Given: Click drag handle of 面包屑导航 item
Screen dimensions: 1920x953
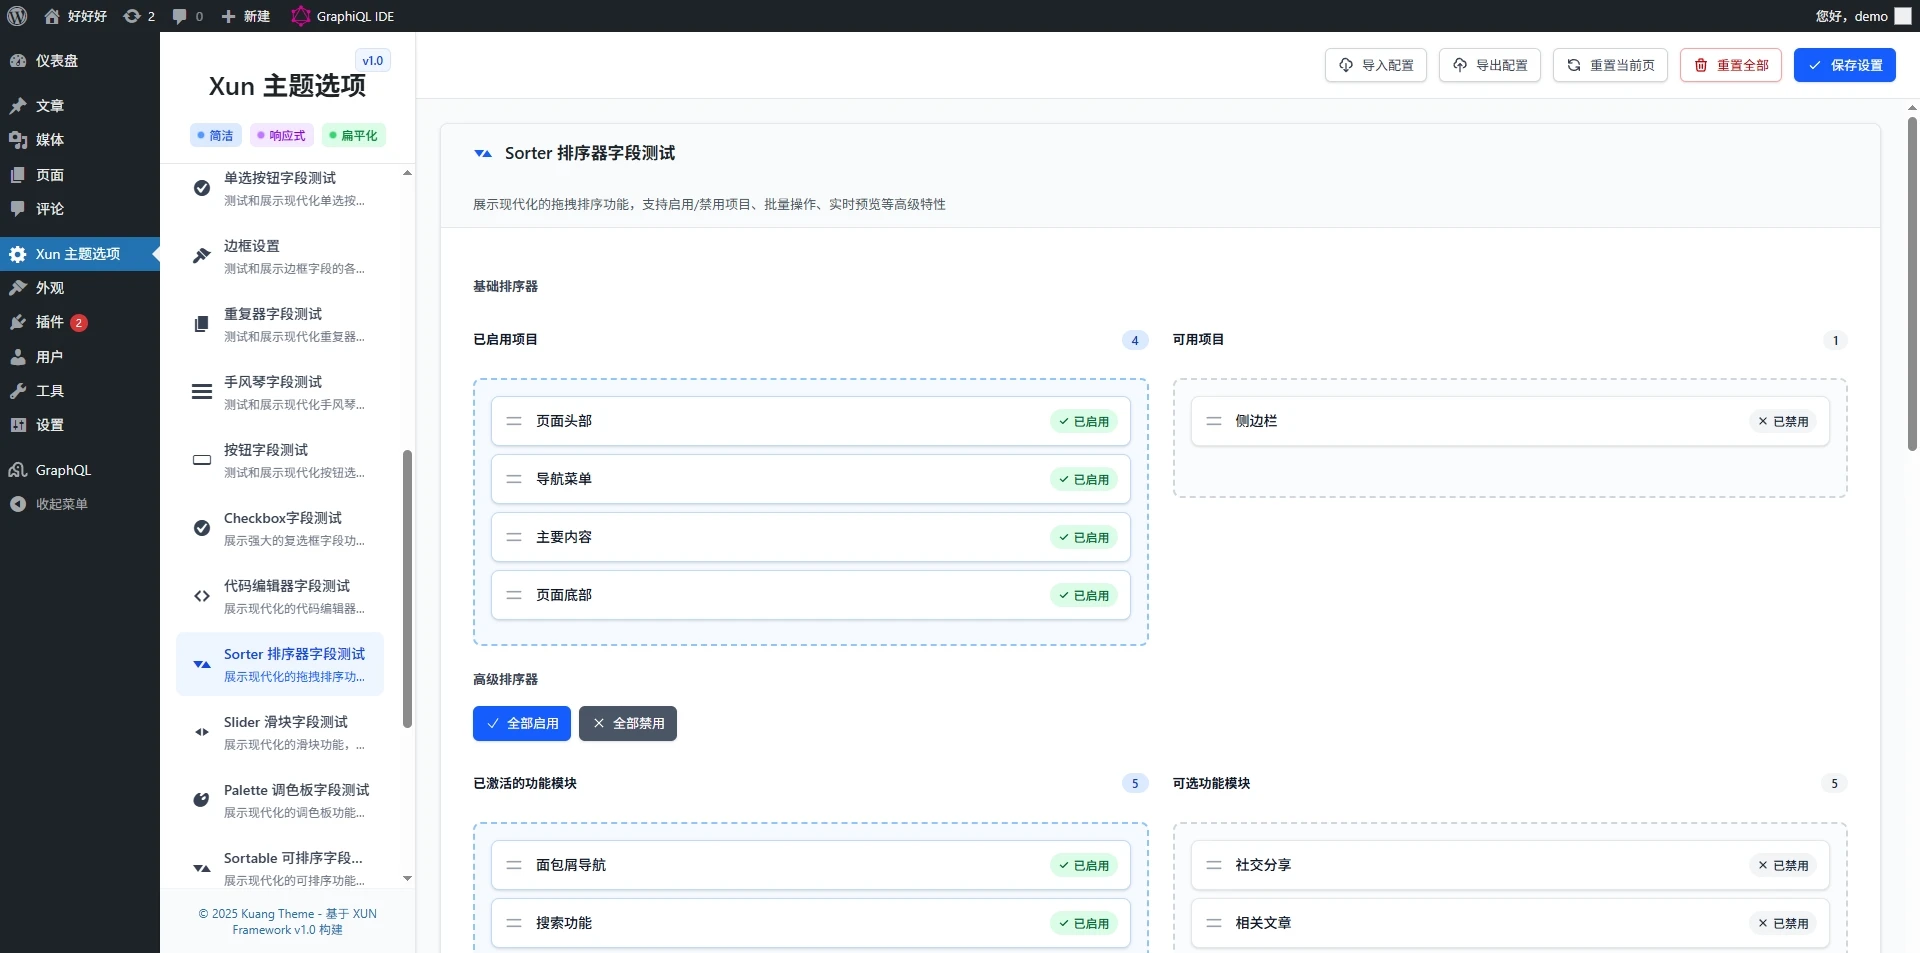Looking at the screenshot, I should 514,866.
